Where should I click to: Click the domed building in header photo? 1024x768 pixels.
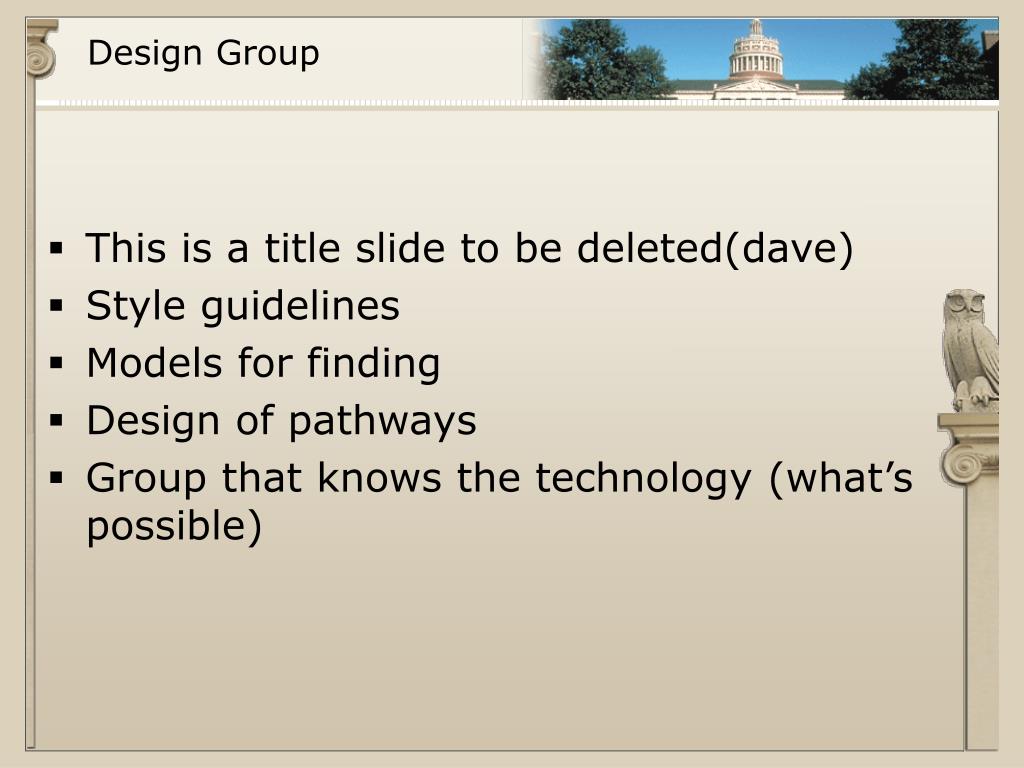(x=755, y=64)
